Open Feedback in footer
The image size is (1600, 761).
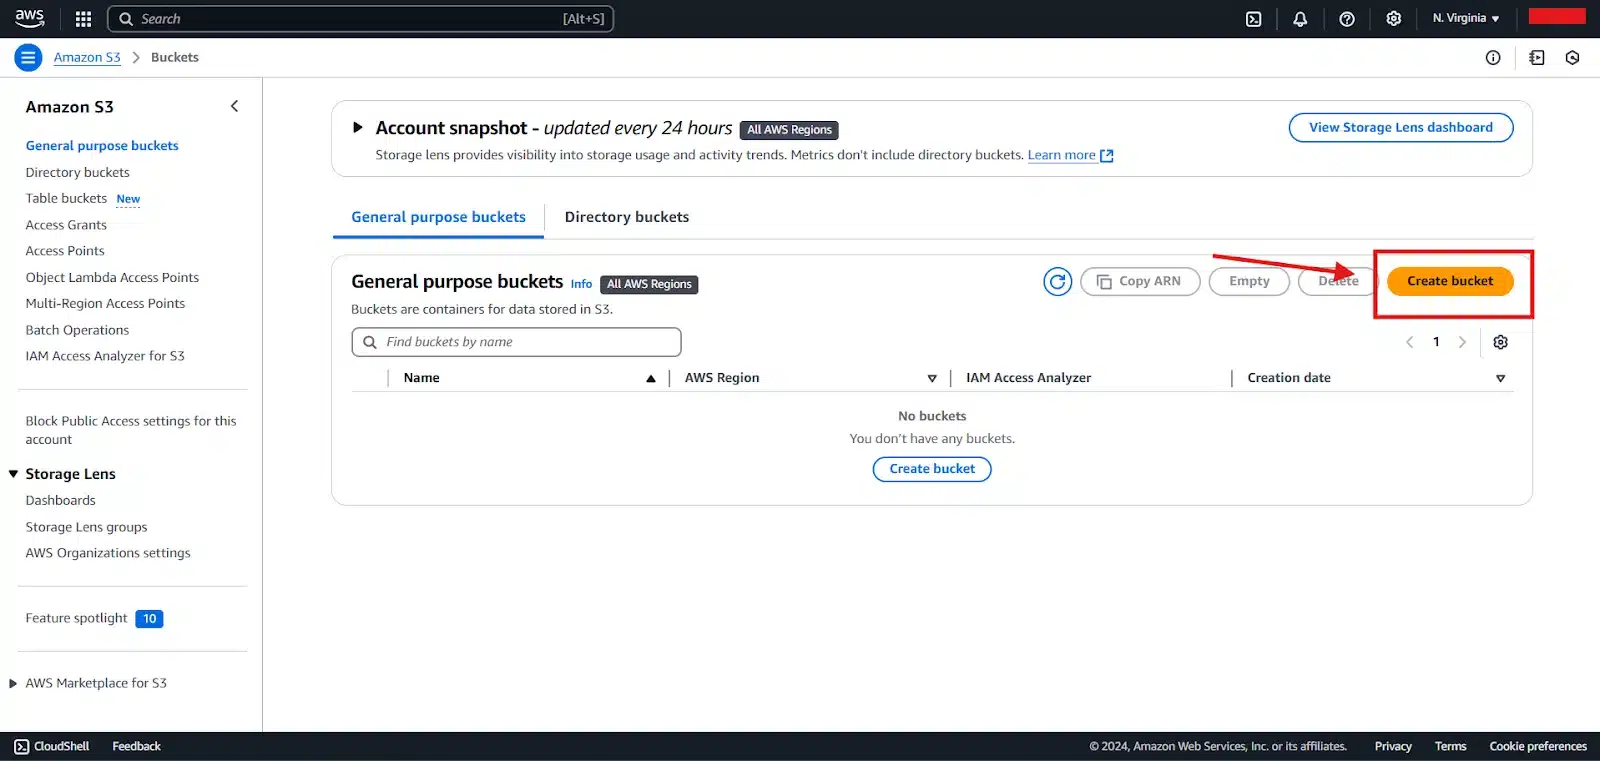click(136, 747)
